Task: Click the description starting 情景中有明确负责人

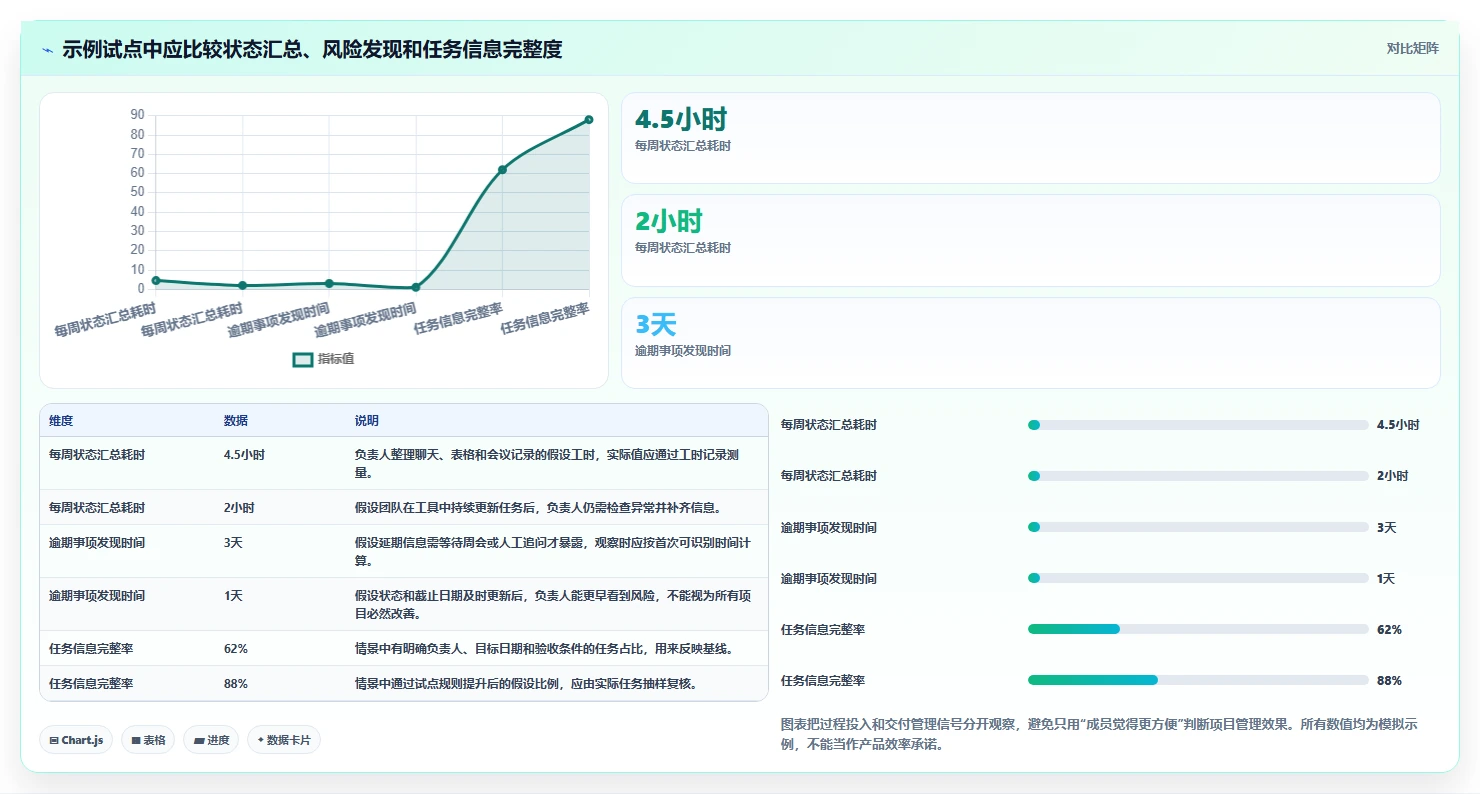Action: pyautogui.click(x=544, y=648)
